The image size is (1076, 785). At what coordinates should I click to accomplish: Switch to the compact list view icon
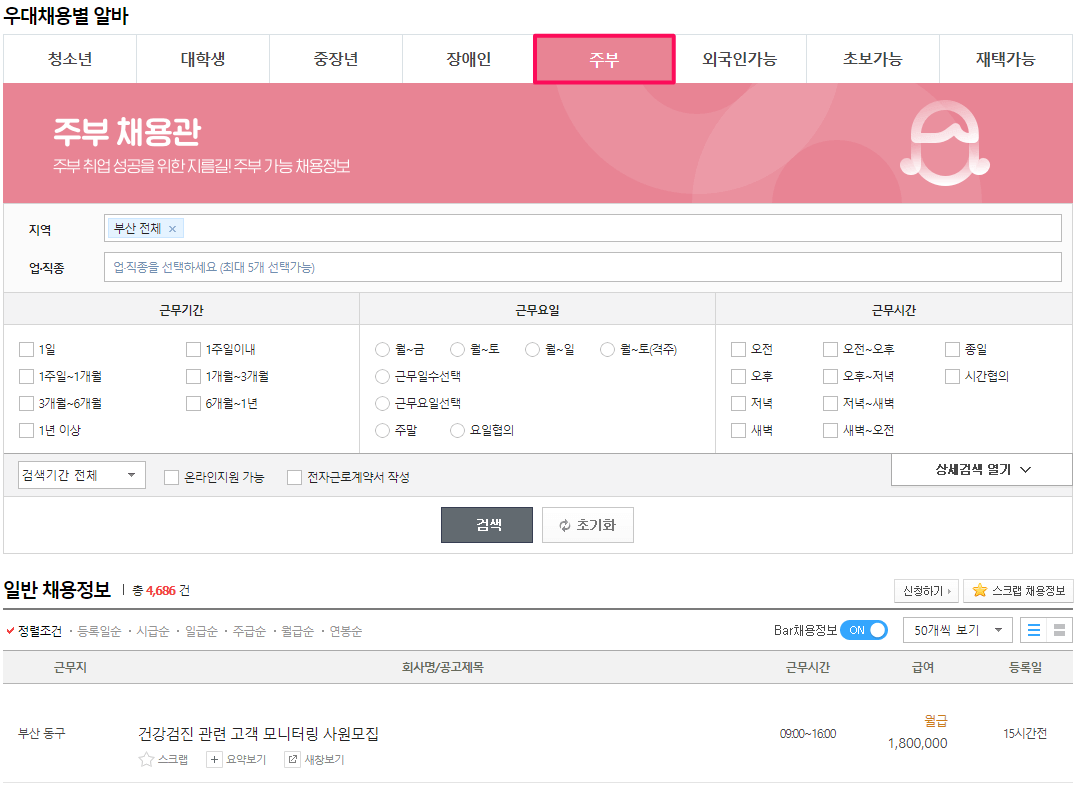(1062, 630)
